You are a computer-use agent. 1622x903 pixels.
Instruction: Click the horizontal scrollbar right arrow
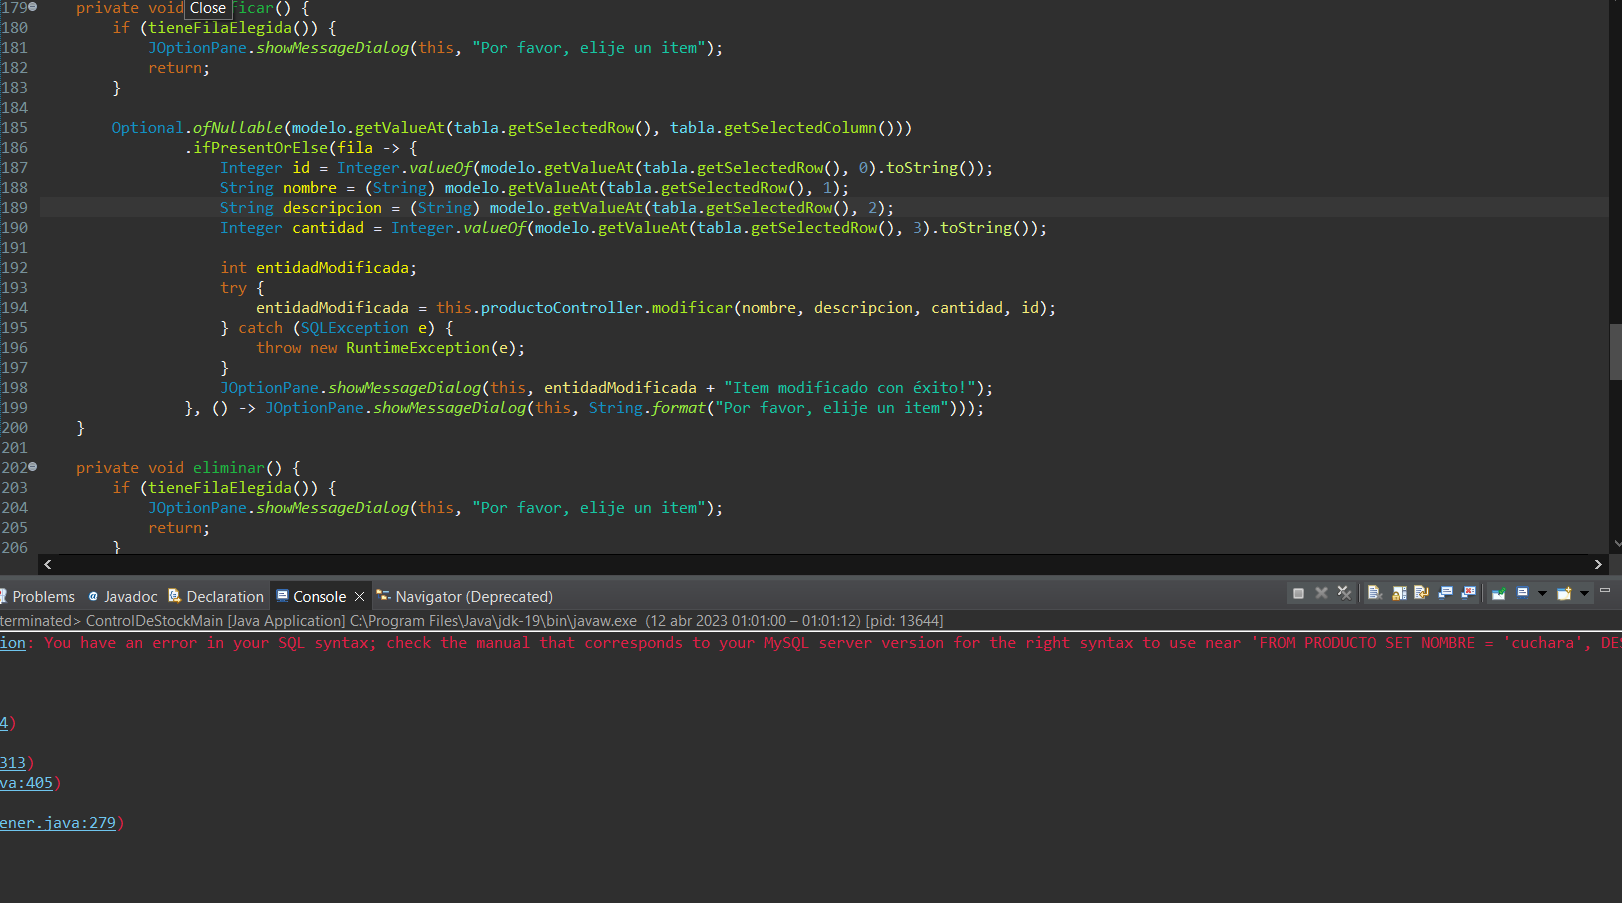tap(1598, 565)
